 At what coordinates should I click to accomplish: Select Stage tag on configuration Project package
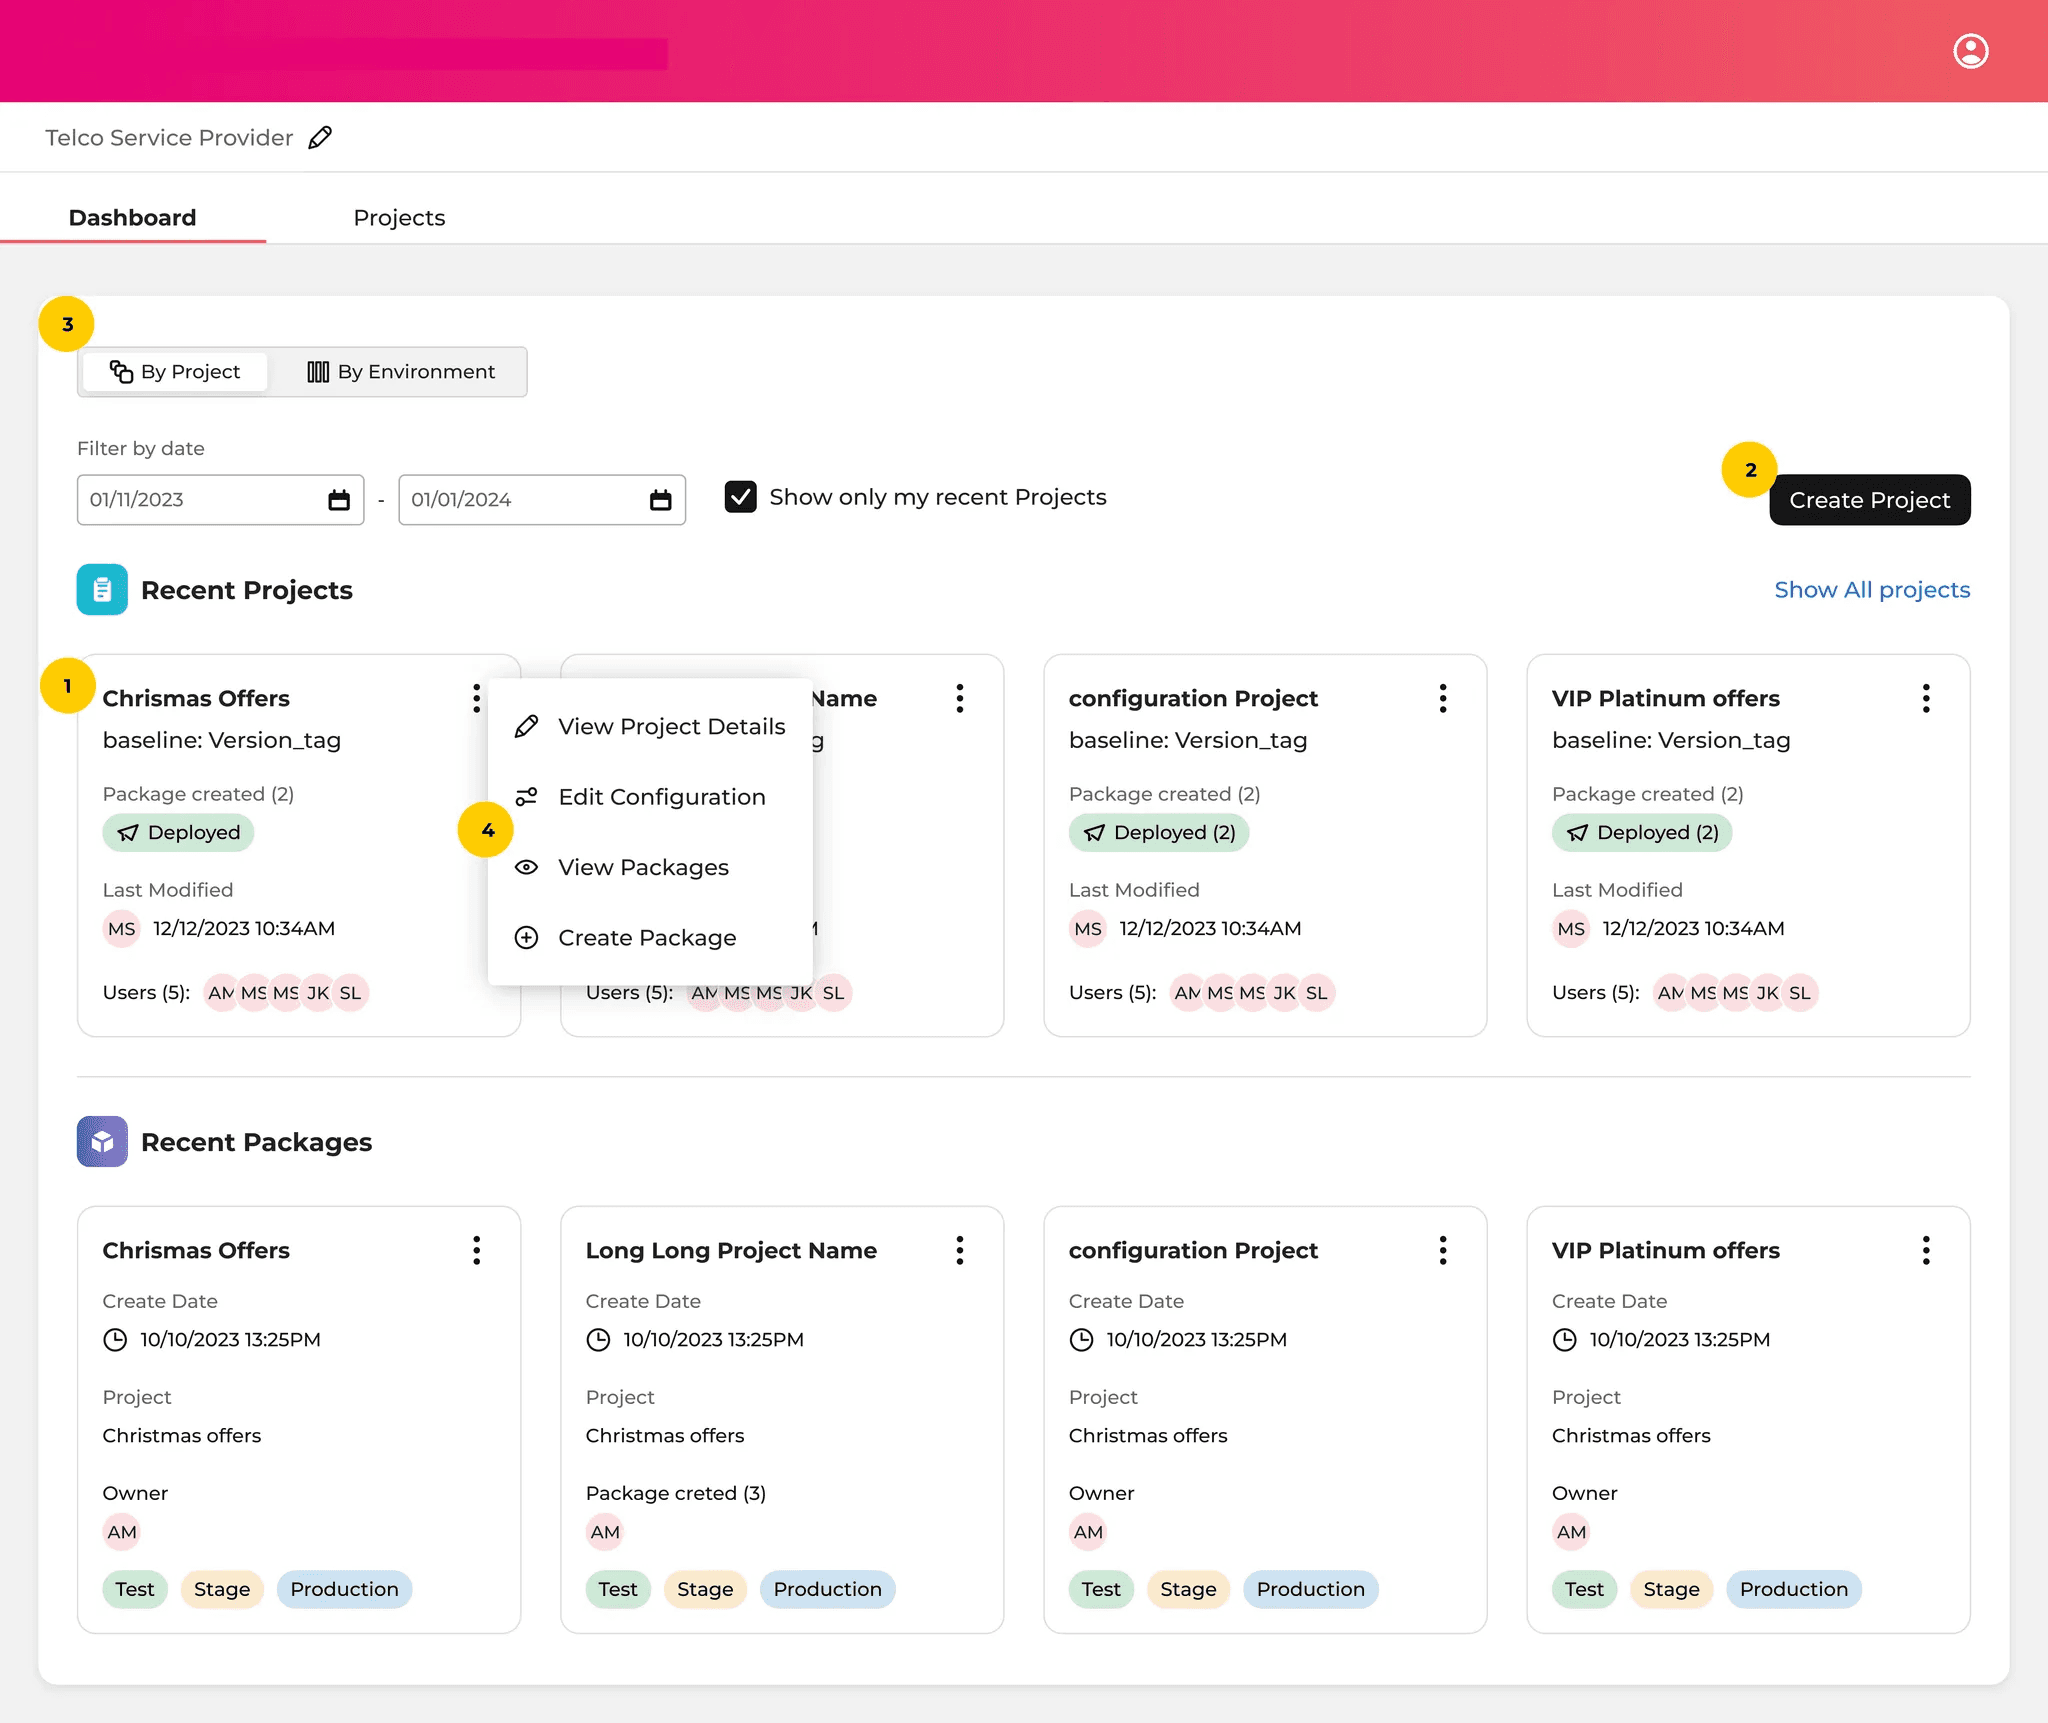pyautogui.click(x=1187, y=1590)
